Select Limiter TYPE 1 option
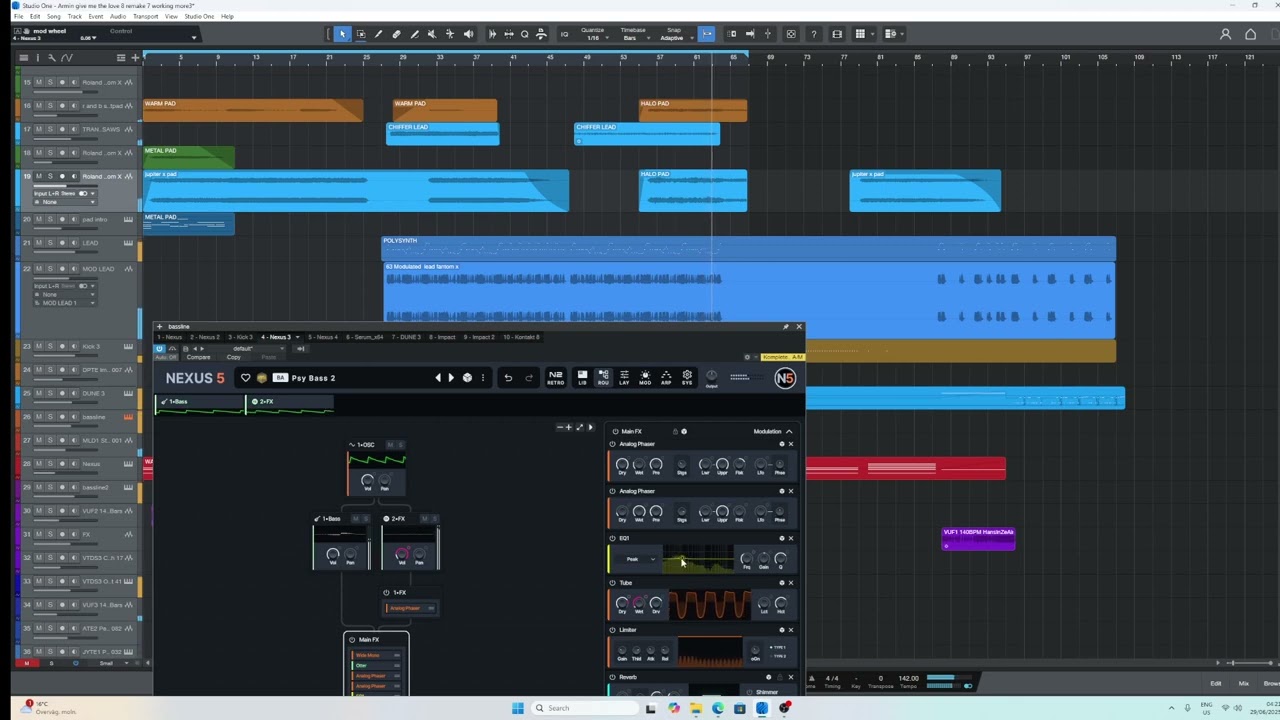 (777, 648)
